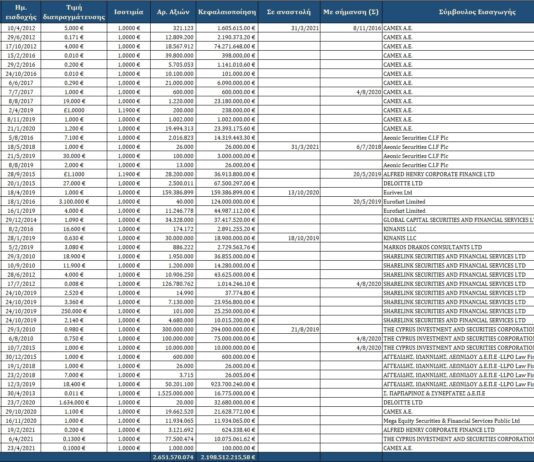The width and height of the screenshot is (534, 462).
Task: Select the 'Eurivex Ltd' advisor cell
Action: click(x=397, y=193)
